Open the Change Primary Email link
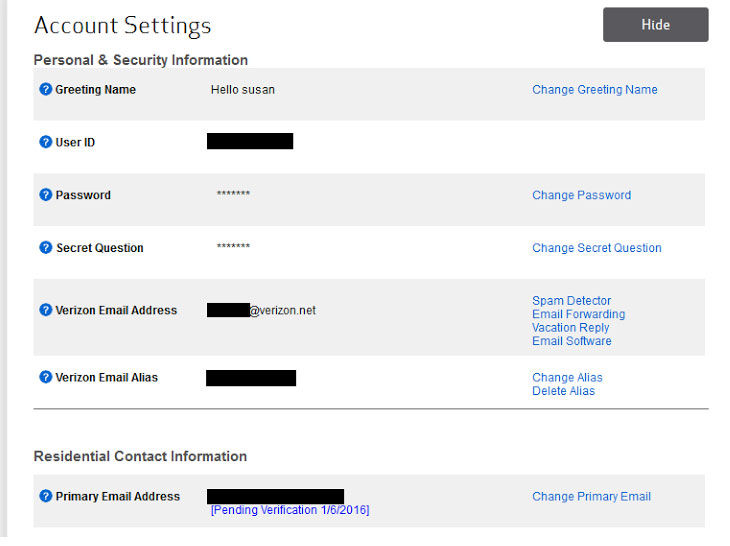 [591, 497]
